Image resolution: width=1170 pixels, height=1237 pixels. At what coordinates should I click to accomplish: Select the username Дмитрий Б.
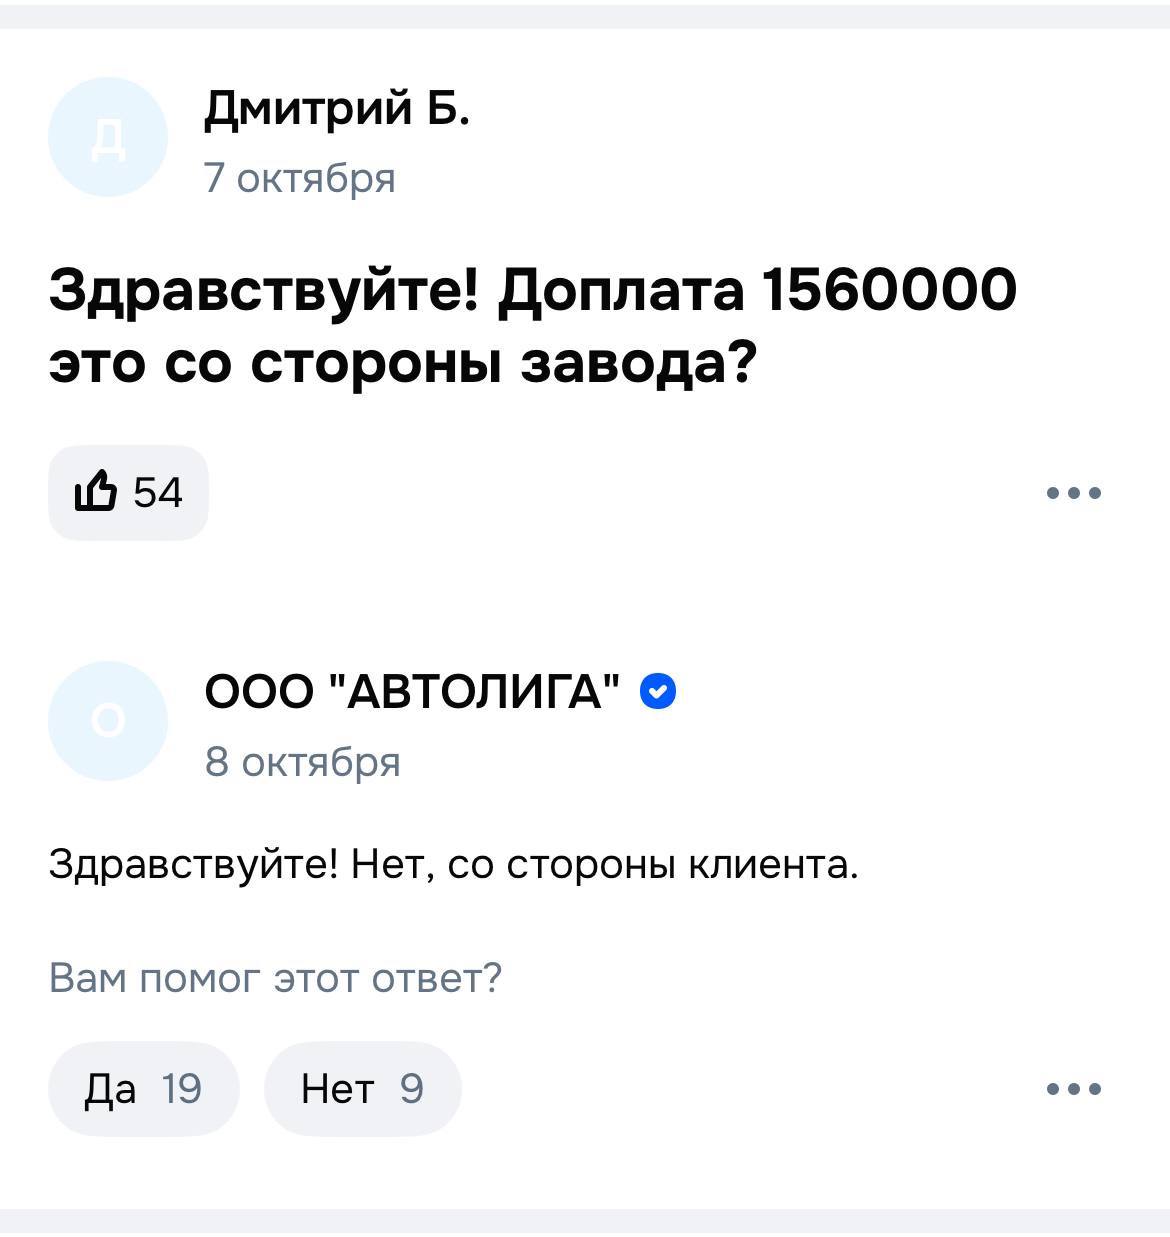[340, 112]
